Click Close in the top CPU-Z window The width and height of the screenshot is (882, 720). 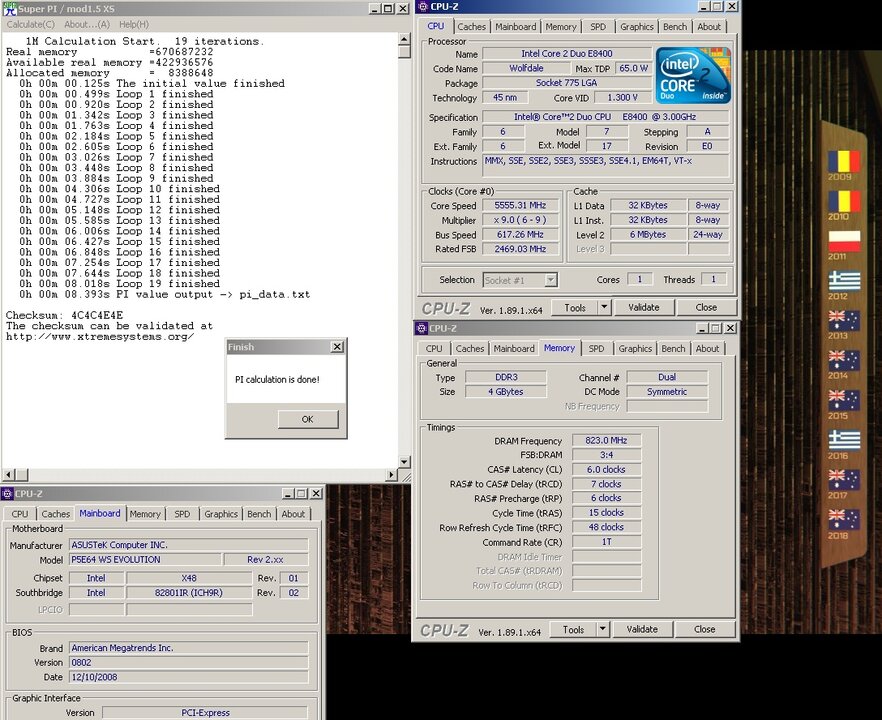pyautogui.click(x=706, y=307)
